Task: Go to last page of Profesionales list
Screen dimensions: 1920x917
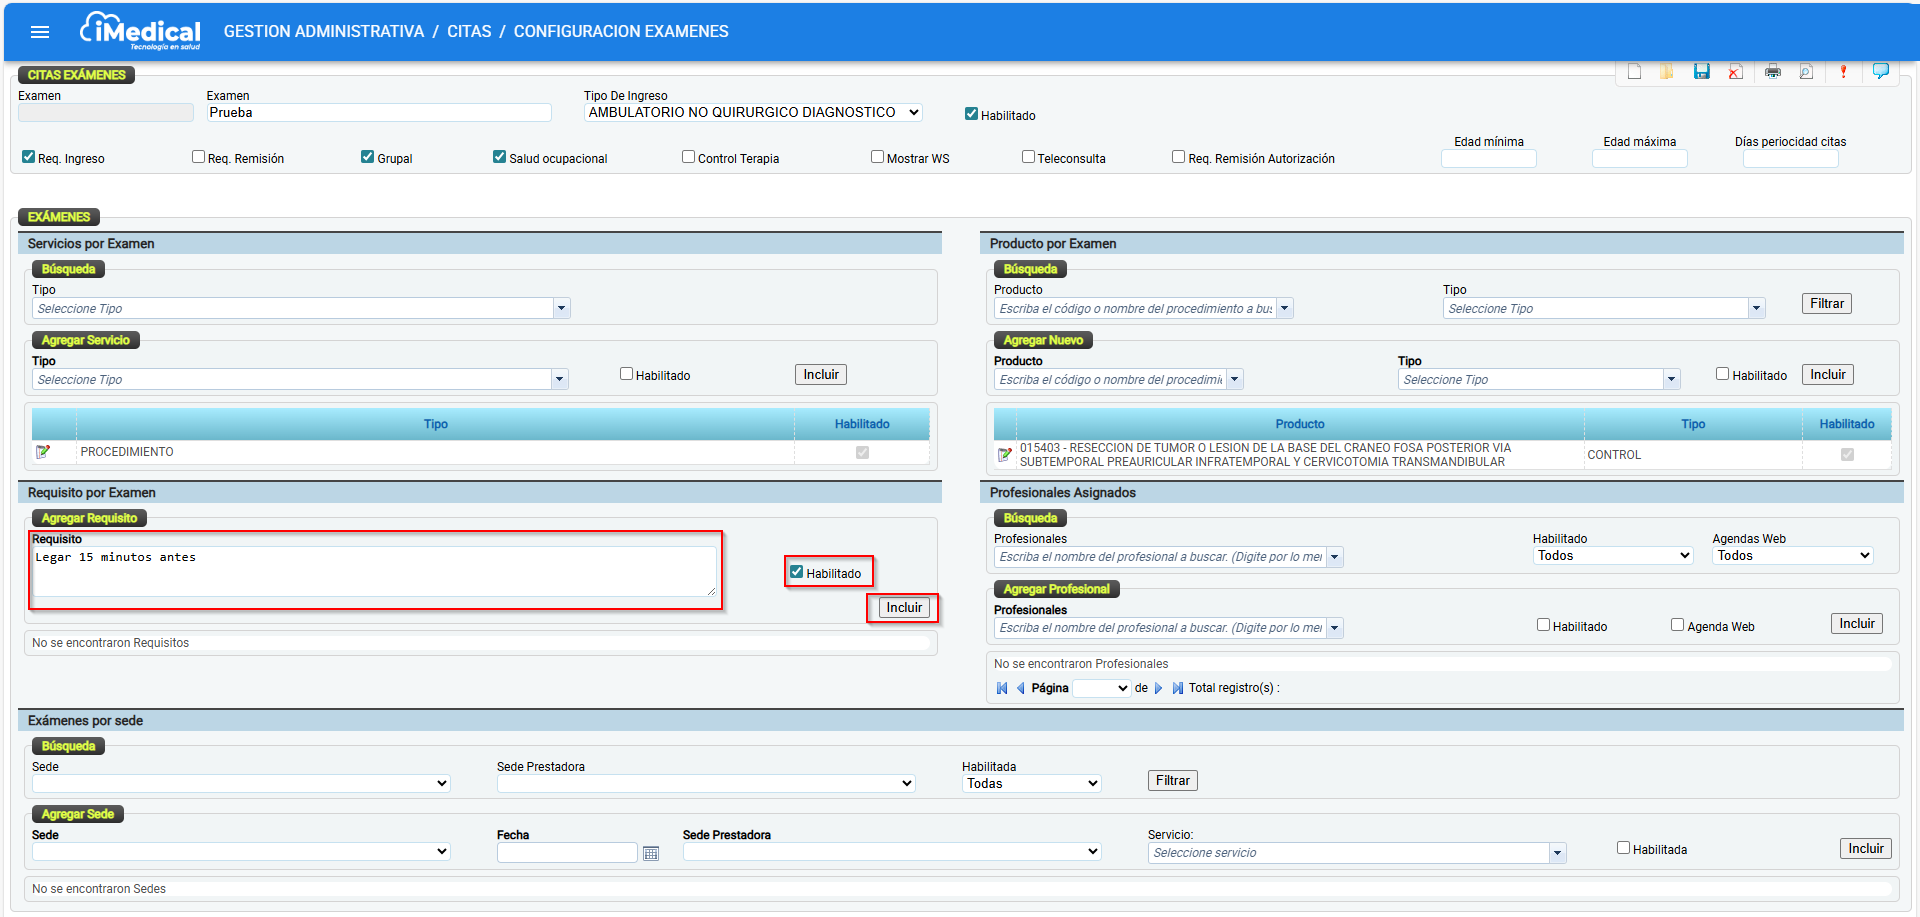Action: [1177, 688]
